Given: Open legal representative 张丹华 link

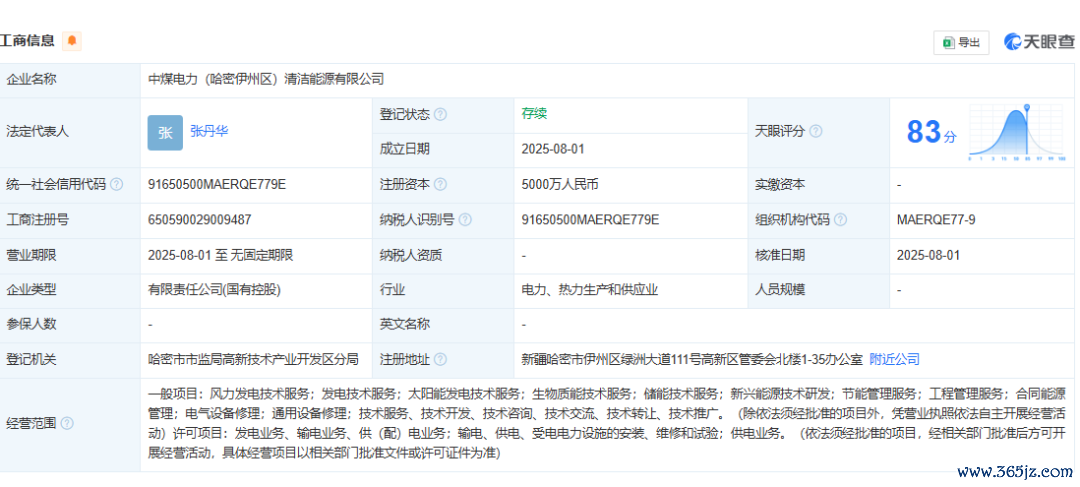Looking at the screenshot, I should (209, 132).
